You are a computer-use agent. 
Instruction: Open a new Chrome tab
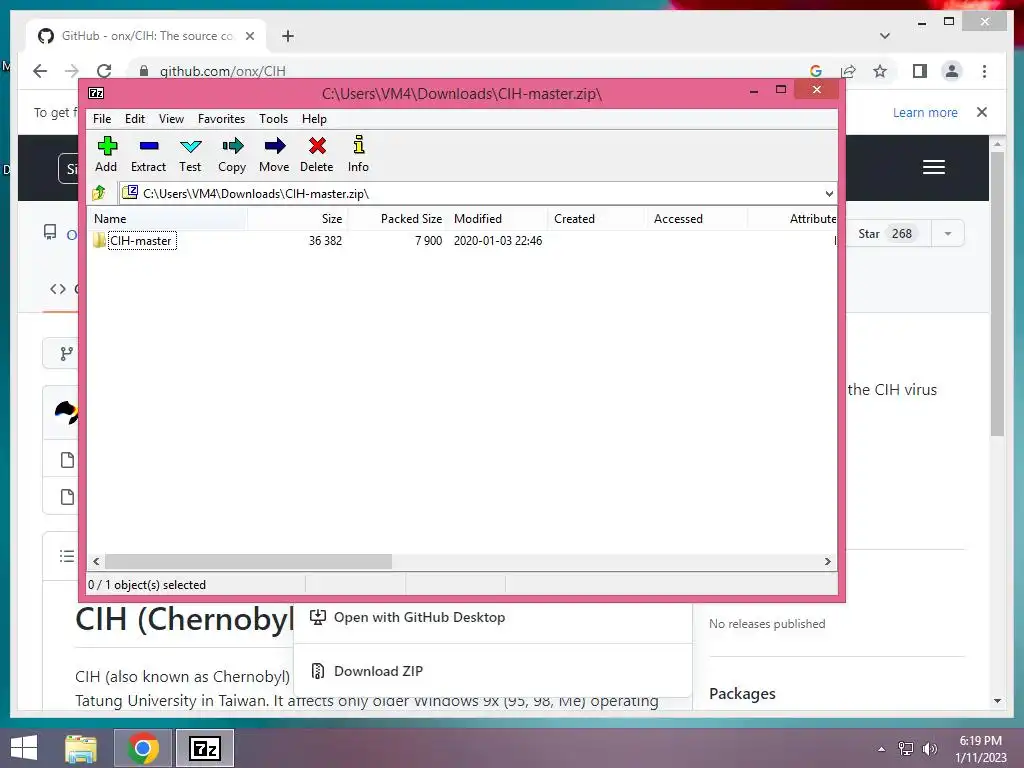pos(288,36)
